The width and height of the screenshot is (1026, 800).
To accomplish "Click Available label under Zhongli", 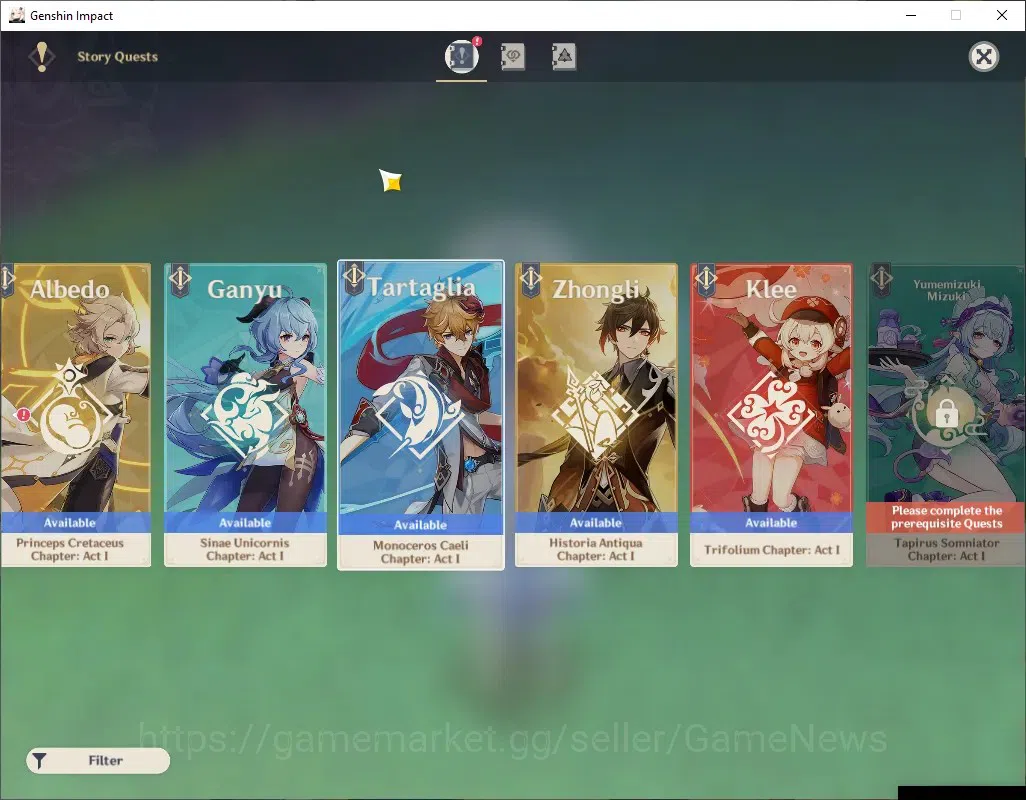I will 596,523.
